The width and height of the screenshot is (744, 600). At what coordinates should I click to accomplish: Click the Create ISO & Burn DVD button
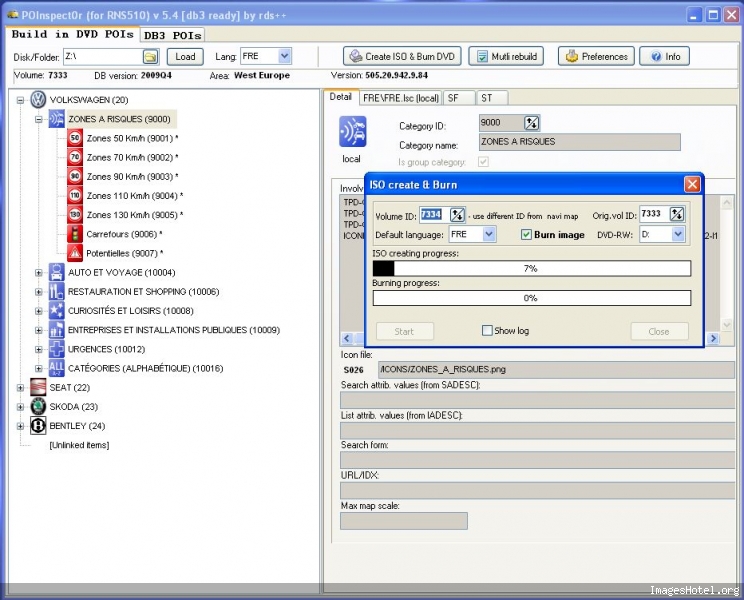[x=401, y=57]
